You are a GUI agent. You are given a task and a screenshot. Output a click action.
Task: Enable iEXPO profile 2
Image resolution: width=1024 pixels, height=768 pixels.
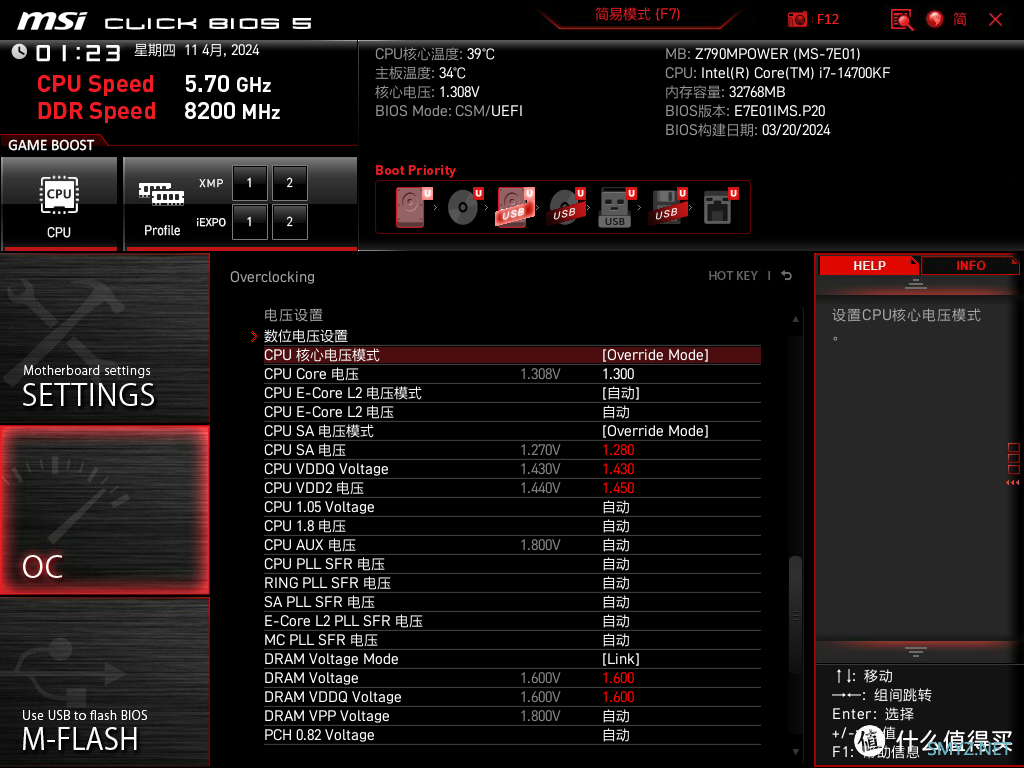click(289, 222)
